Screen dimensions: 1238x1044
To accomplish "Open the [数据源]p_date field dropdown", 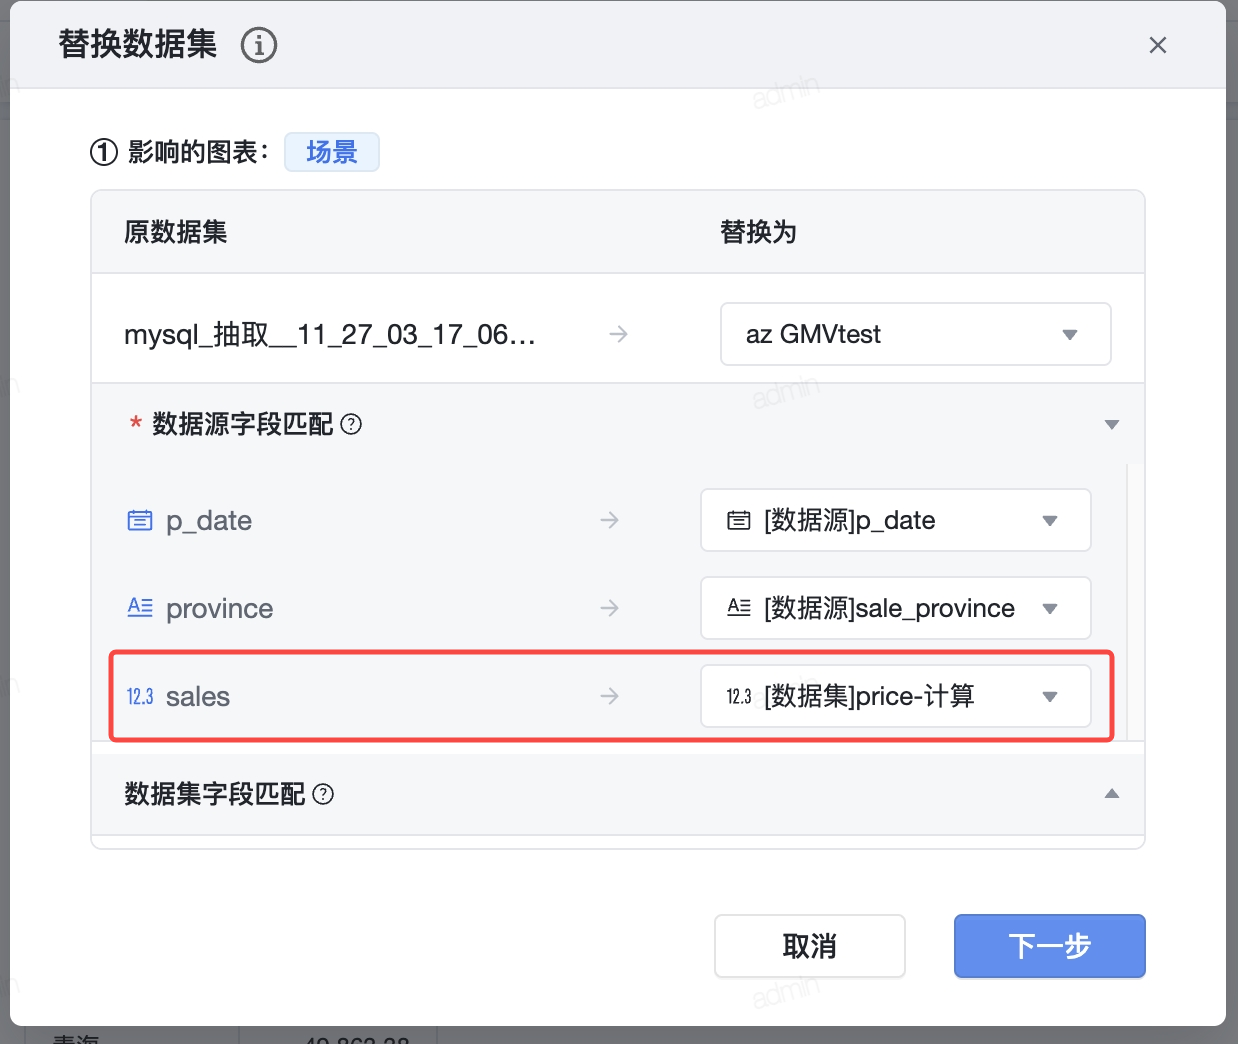I will (x=895, y=520).
